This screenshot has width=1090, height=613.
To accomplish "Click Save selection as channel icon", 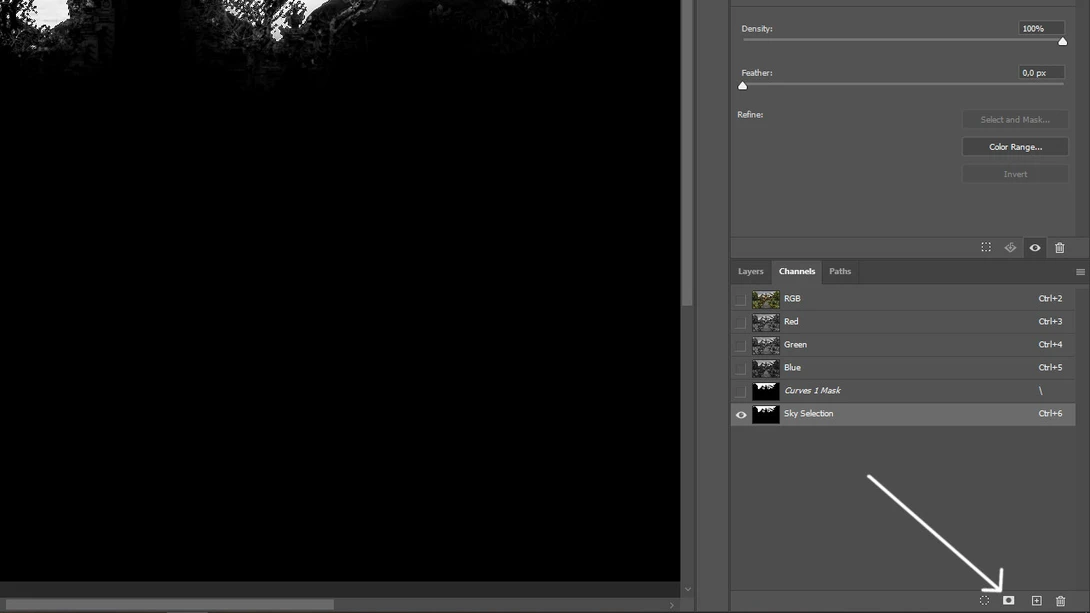I will (1007, 601).
